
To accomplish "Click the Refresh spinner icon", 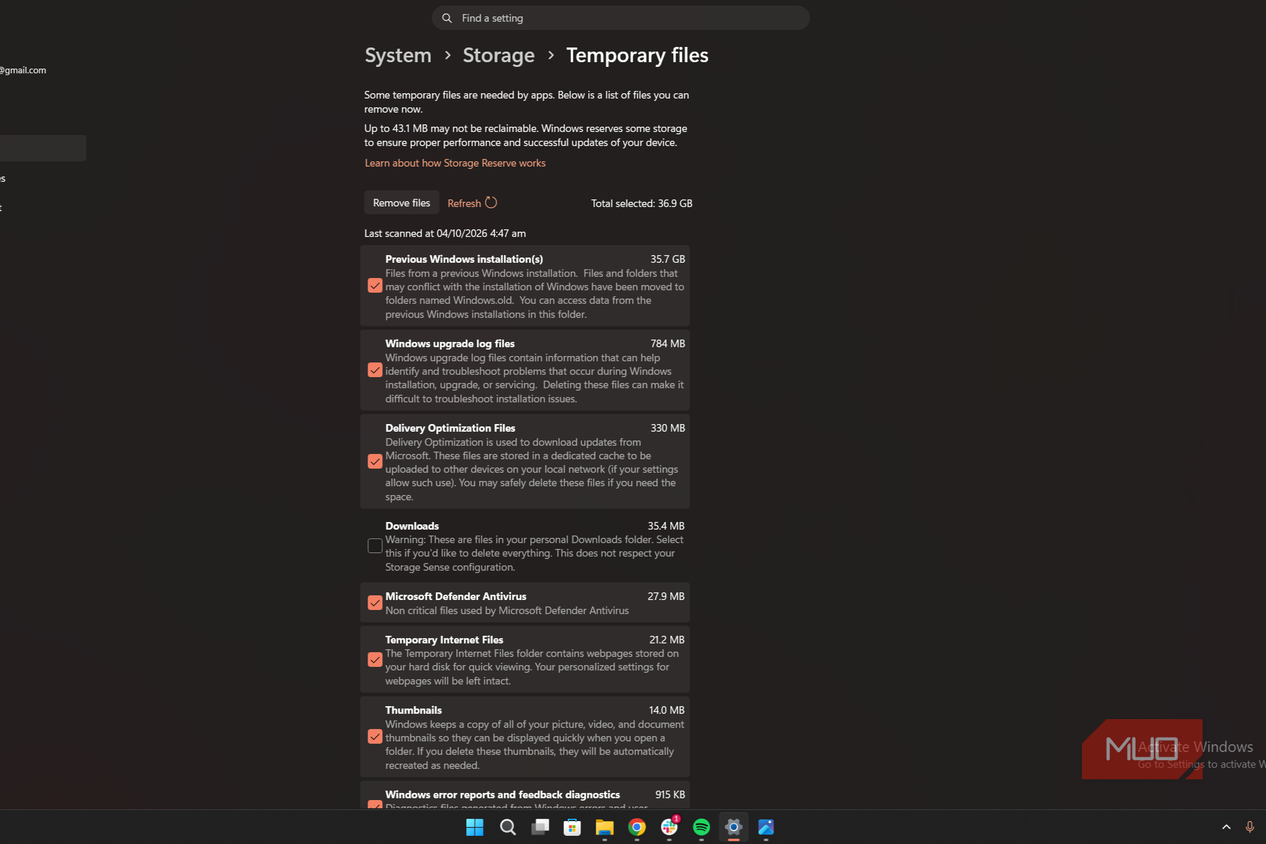I will [491, 202].
